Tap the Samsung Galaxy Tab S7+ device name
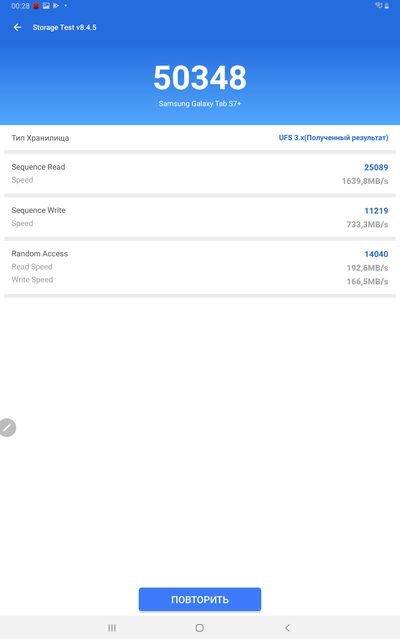Viewport: 400px width, 639px height. point(200,104)
